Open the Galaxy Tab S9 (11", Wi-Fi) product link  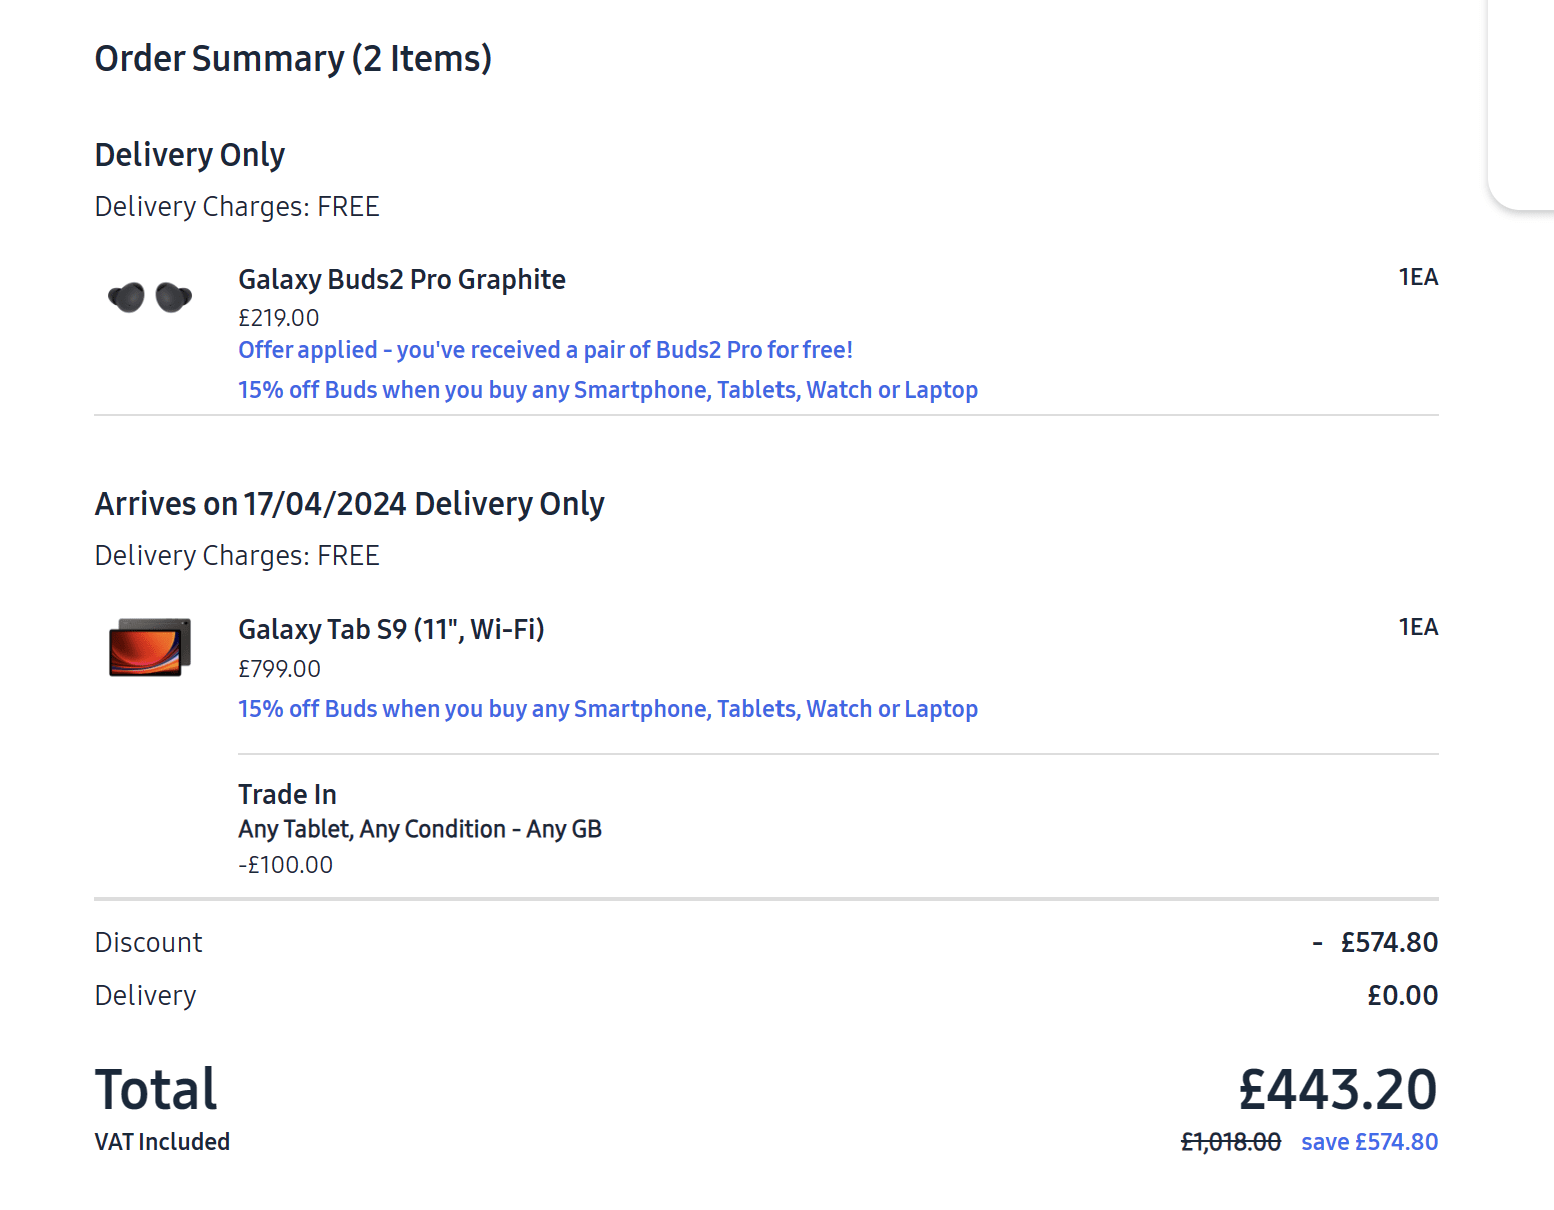point(391,629)
